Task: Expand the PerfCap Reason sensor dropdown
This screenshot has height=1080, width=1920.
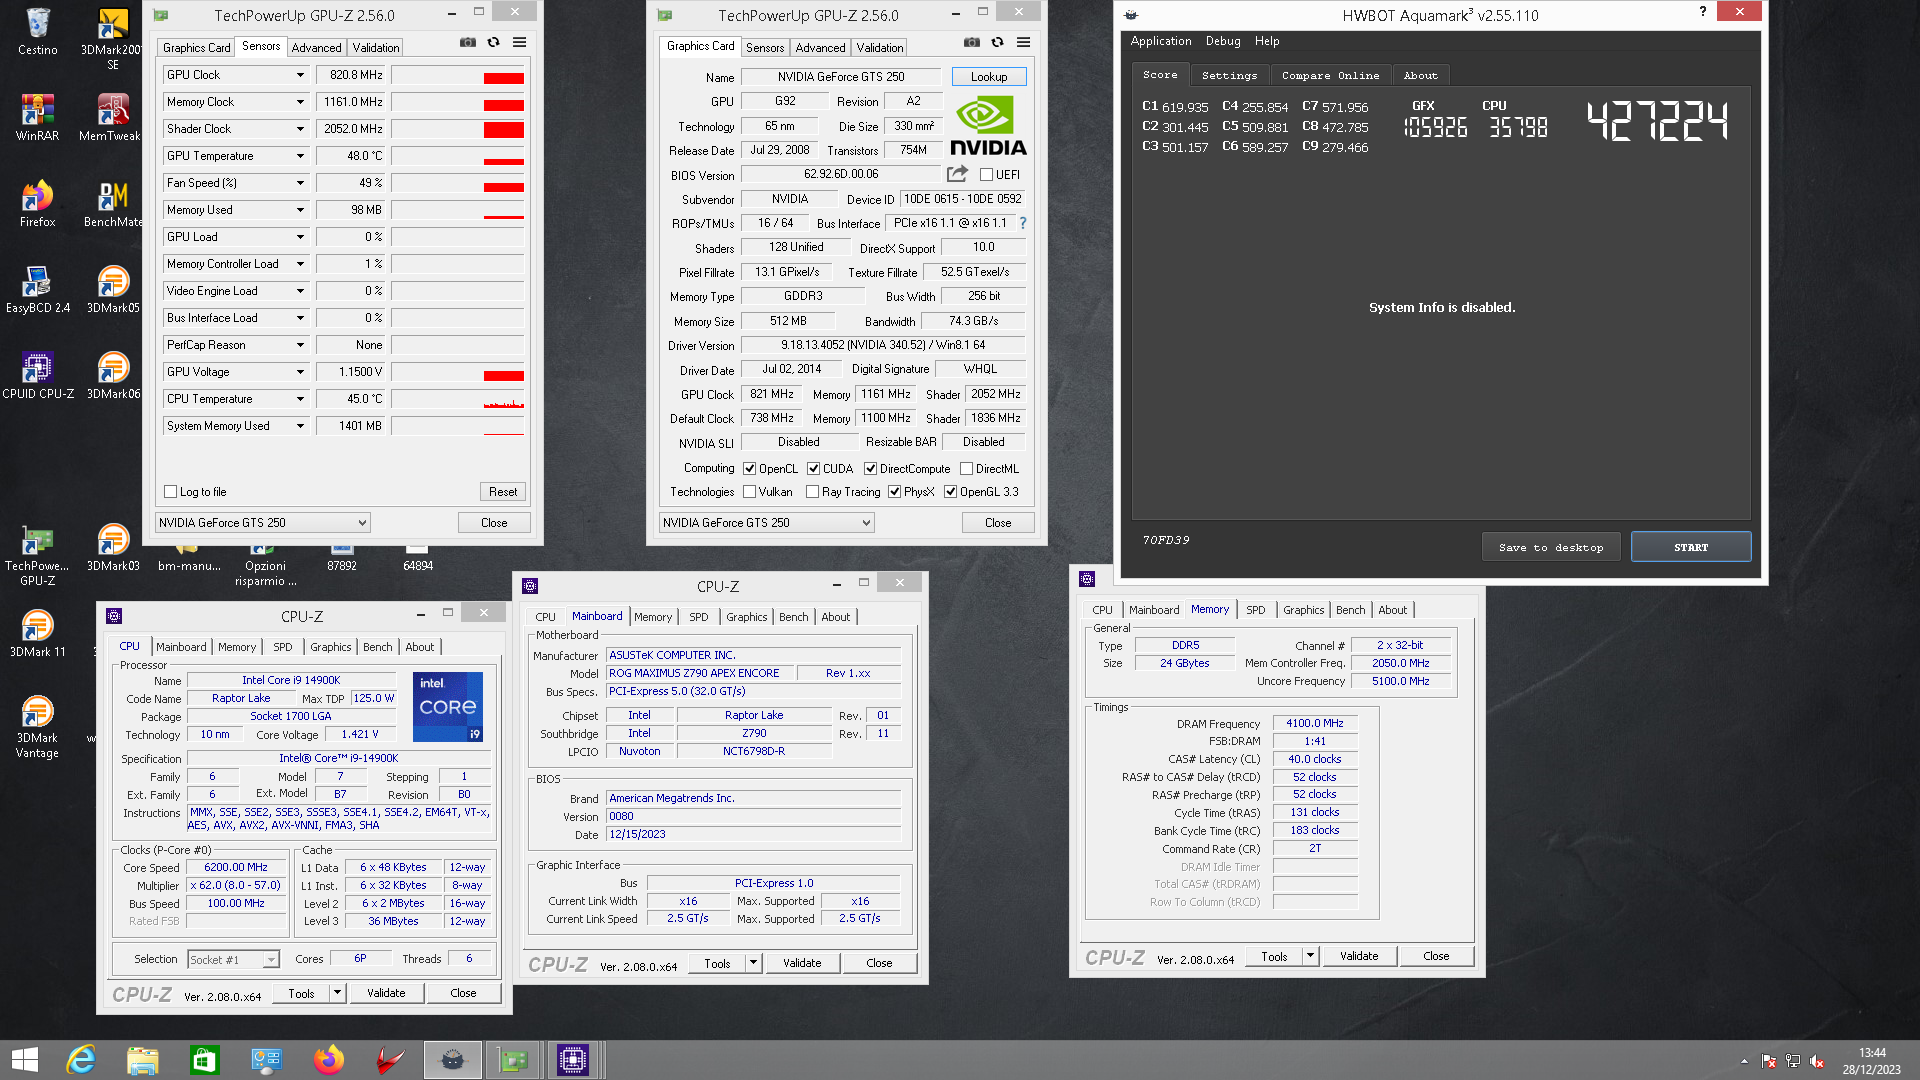Action: (x=299, y=345)
